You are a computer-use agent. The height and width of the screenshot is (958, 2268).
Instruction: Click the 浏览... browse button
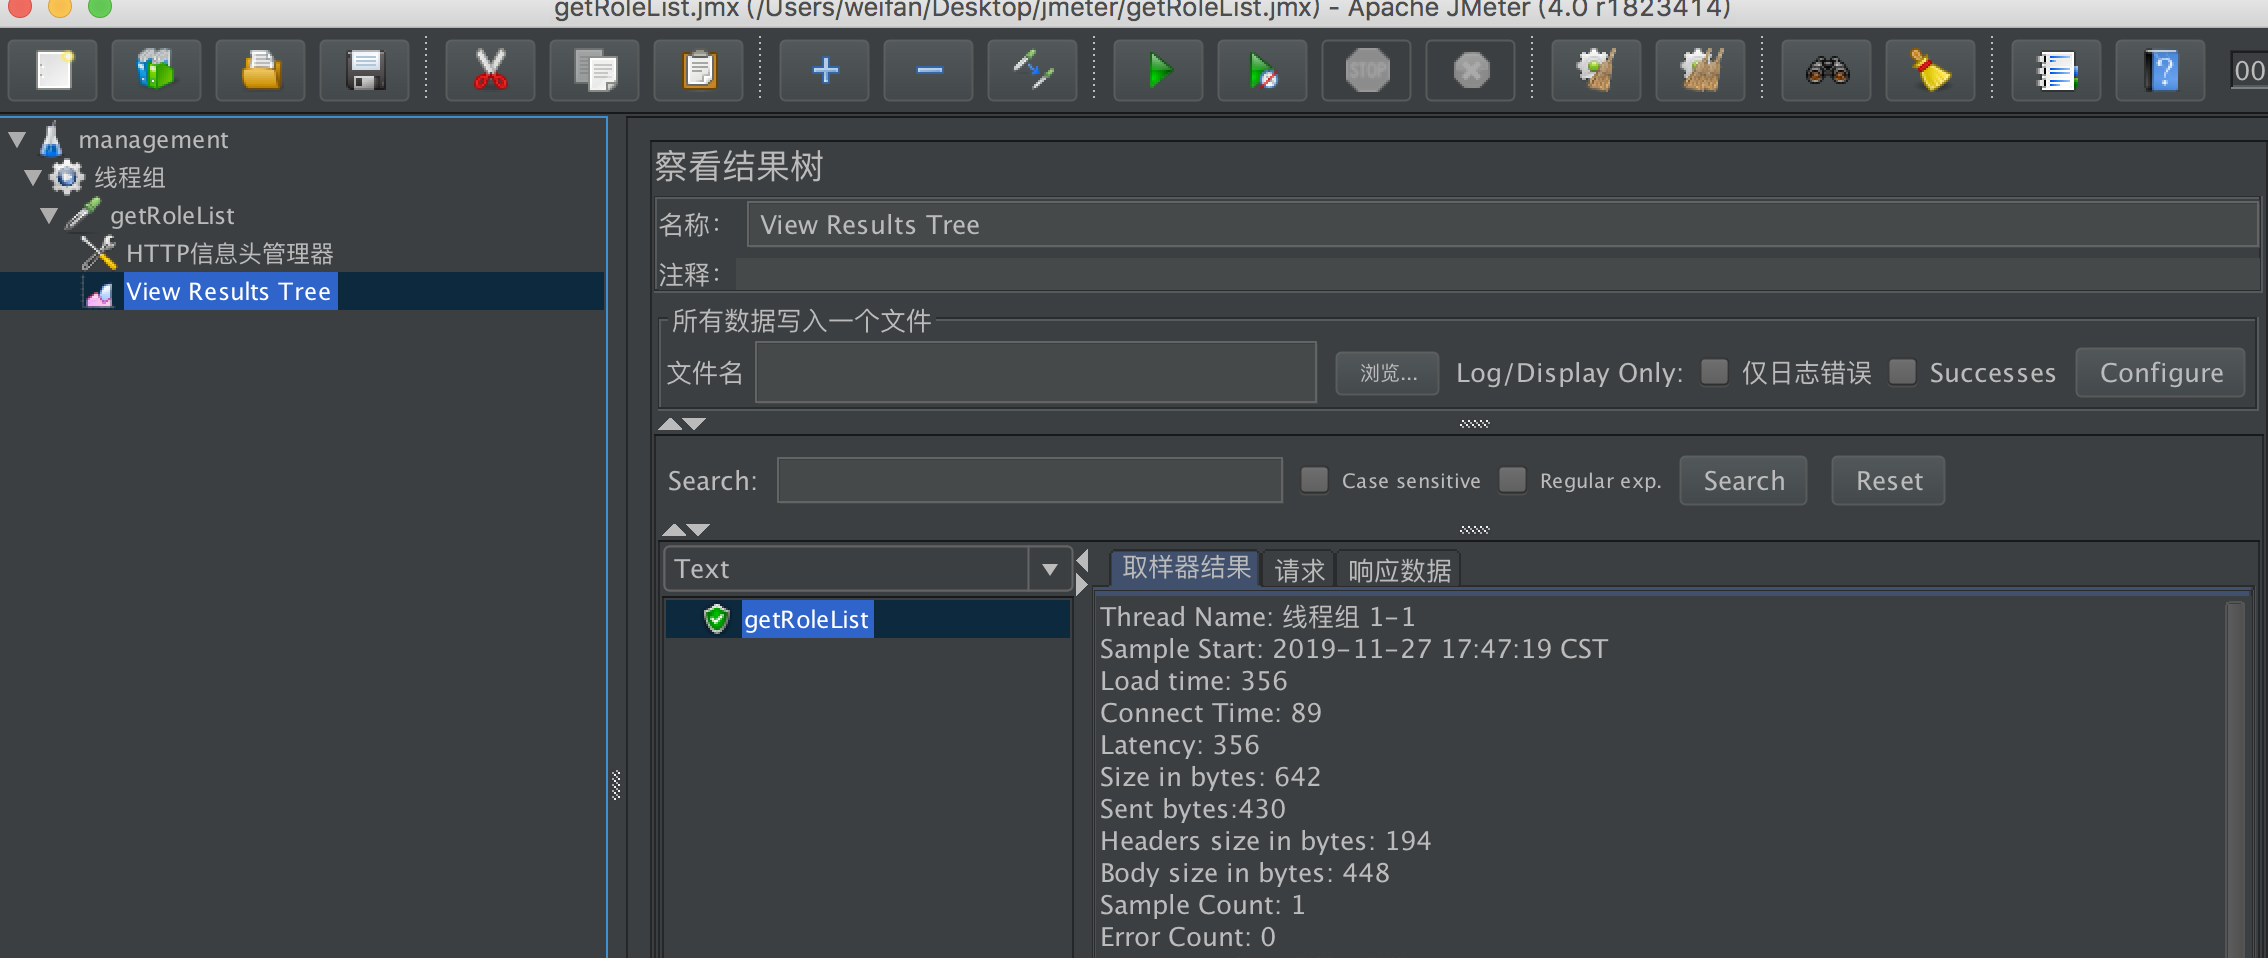[x=1388, y=373]
